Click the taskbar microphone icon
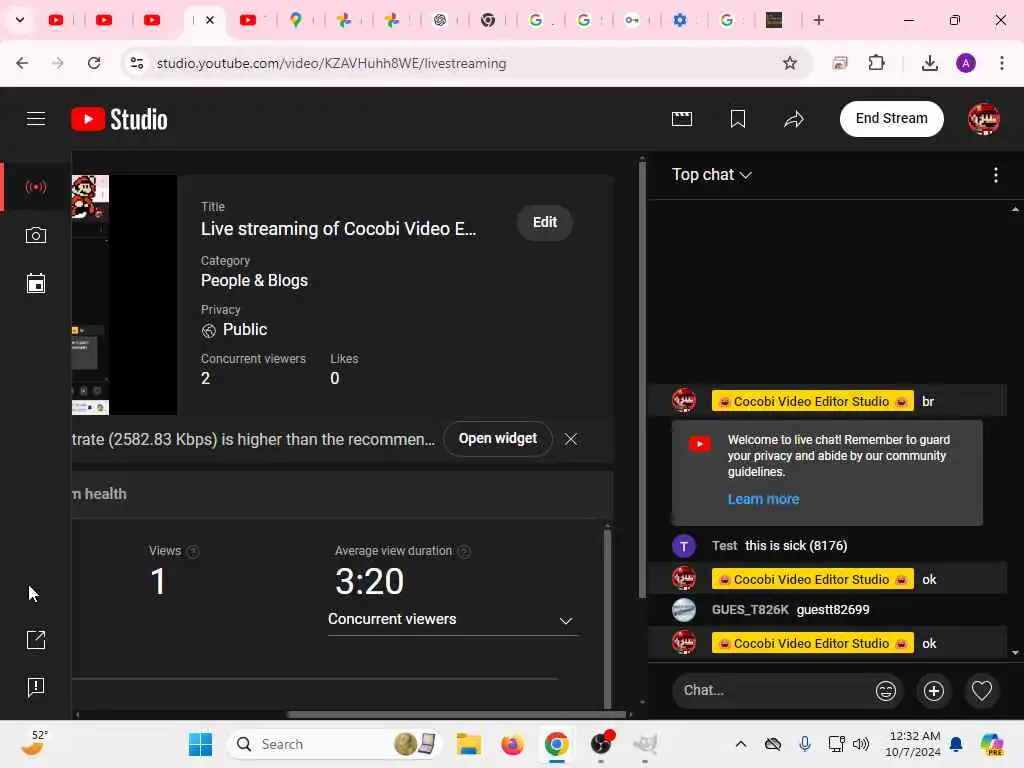The height and width of the screenshot is (768, 1024). click(805, 744)
